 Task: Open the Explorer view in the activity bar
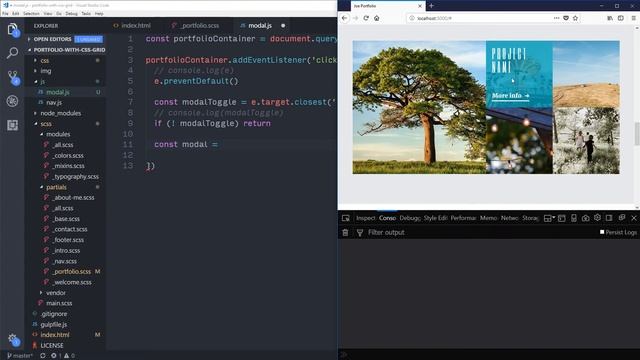pos(12,29)
